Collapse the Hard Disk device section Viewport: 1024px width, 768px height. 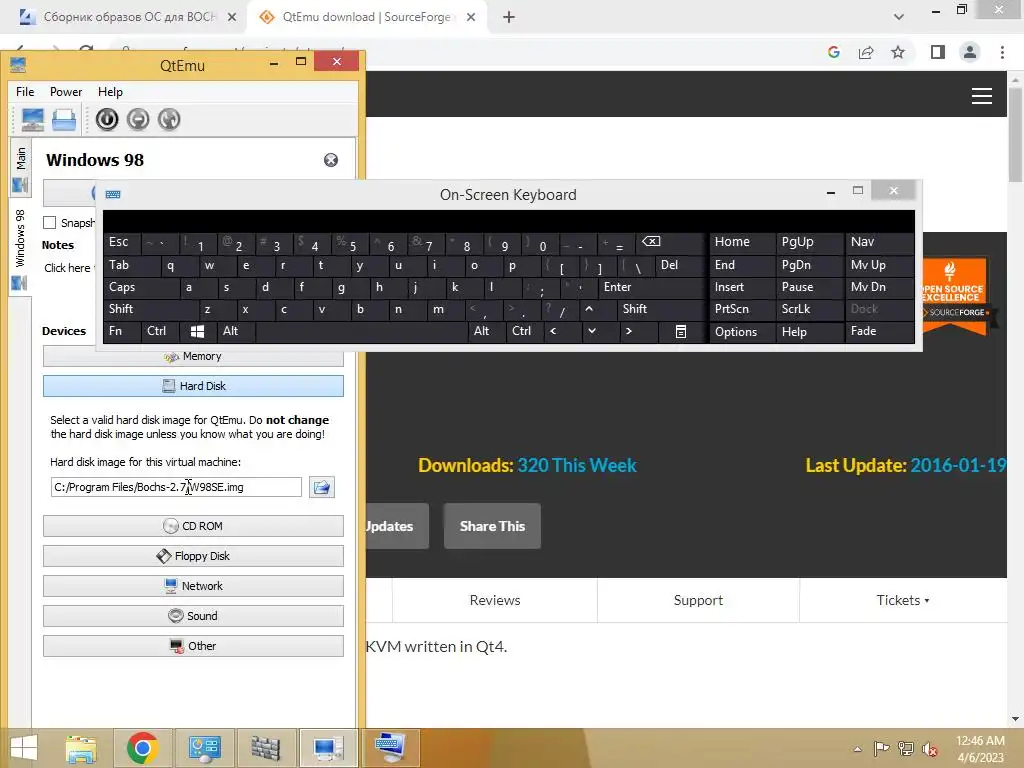(193, 386)
